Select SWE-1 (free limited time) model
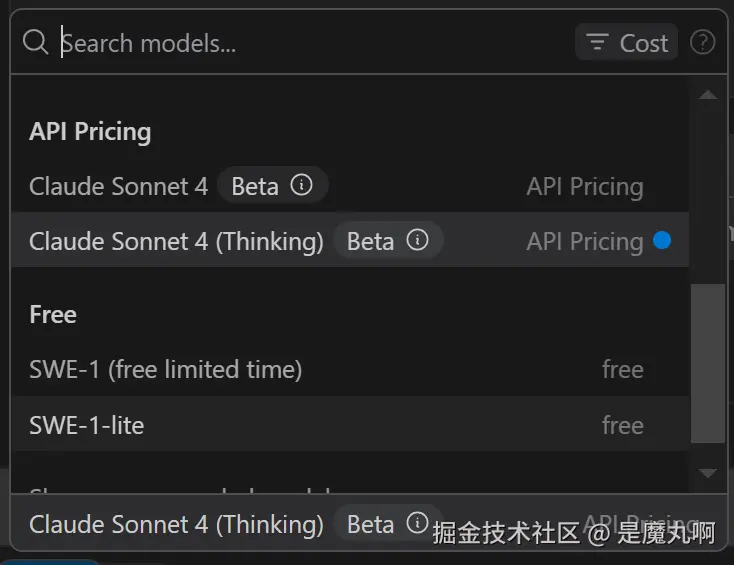 [x=166, y=369]
